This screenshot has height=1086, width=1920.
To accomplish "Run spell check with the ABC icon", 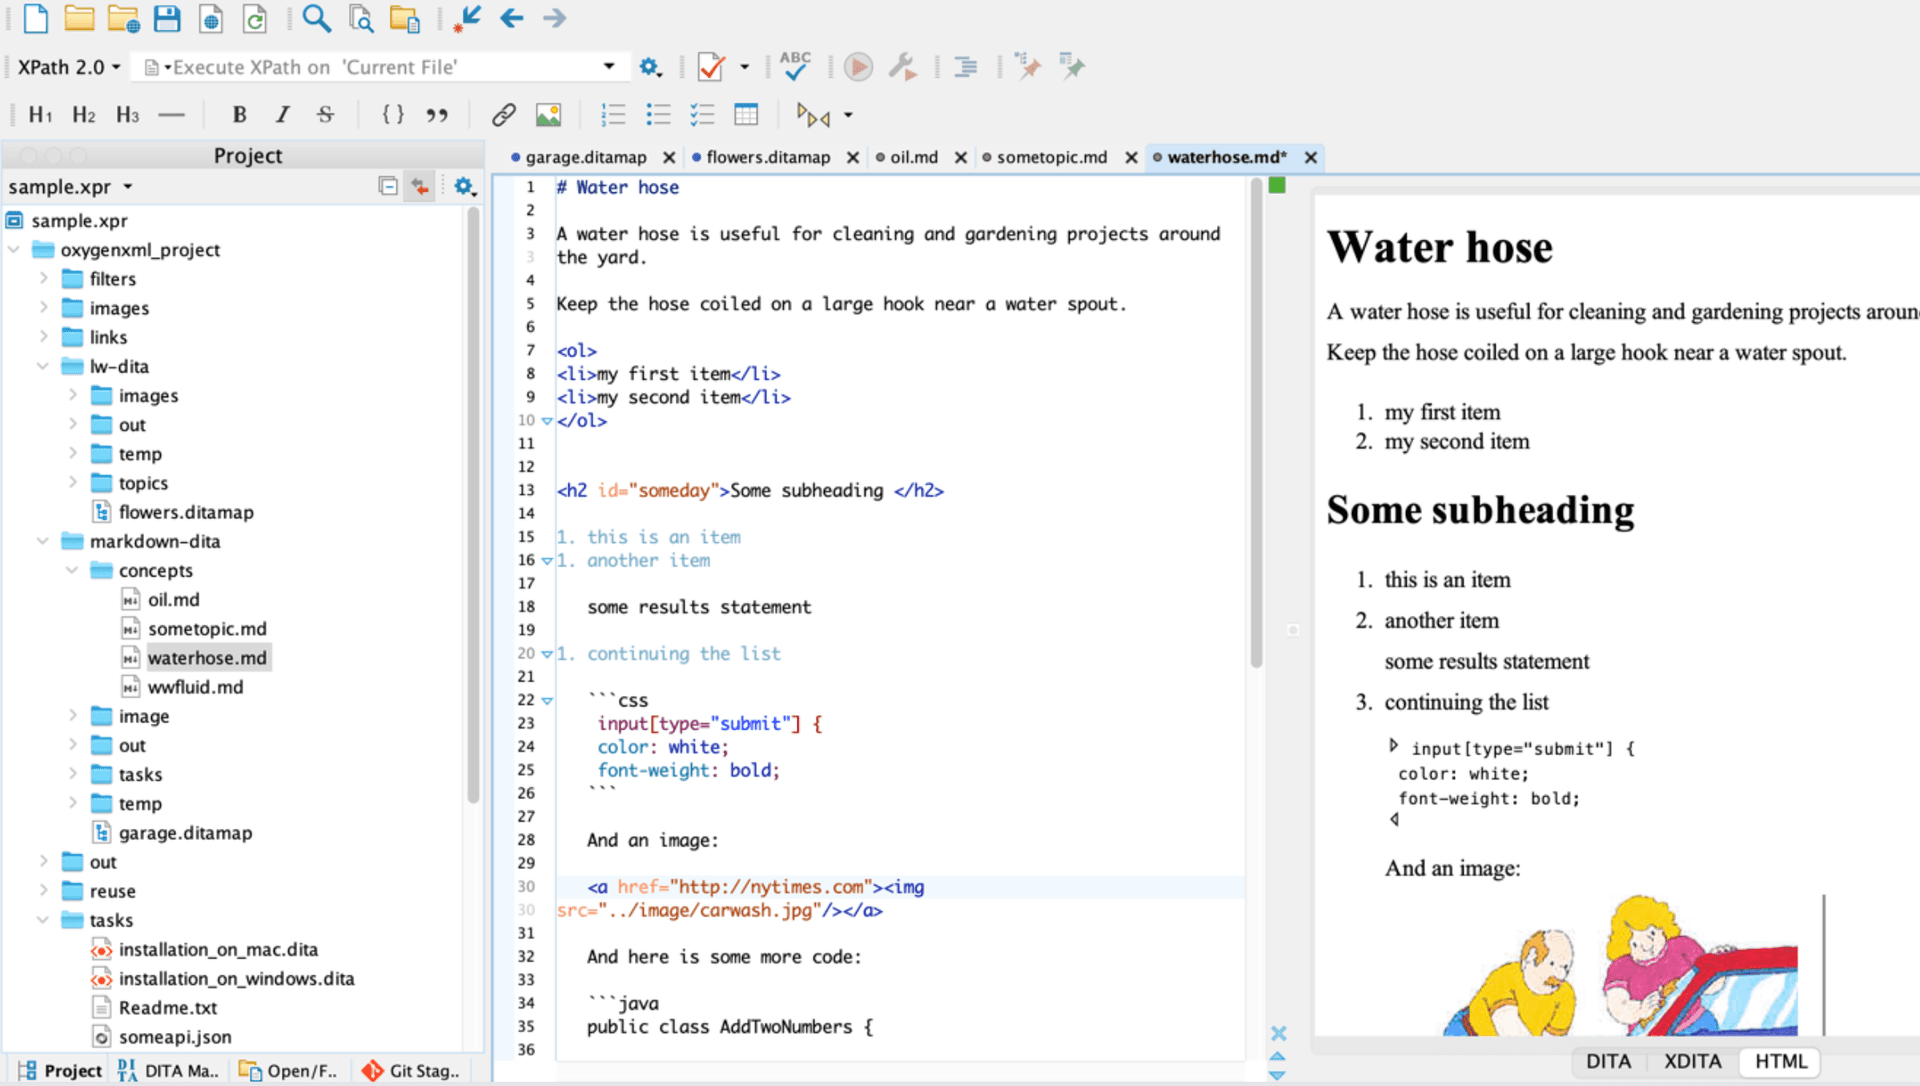I will [x=793, y=66].
